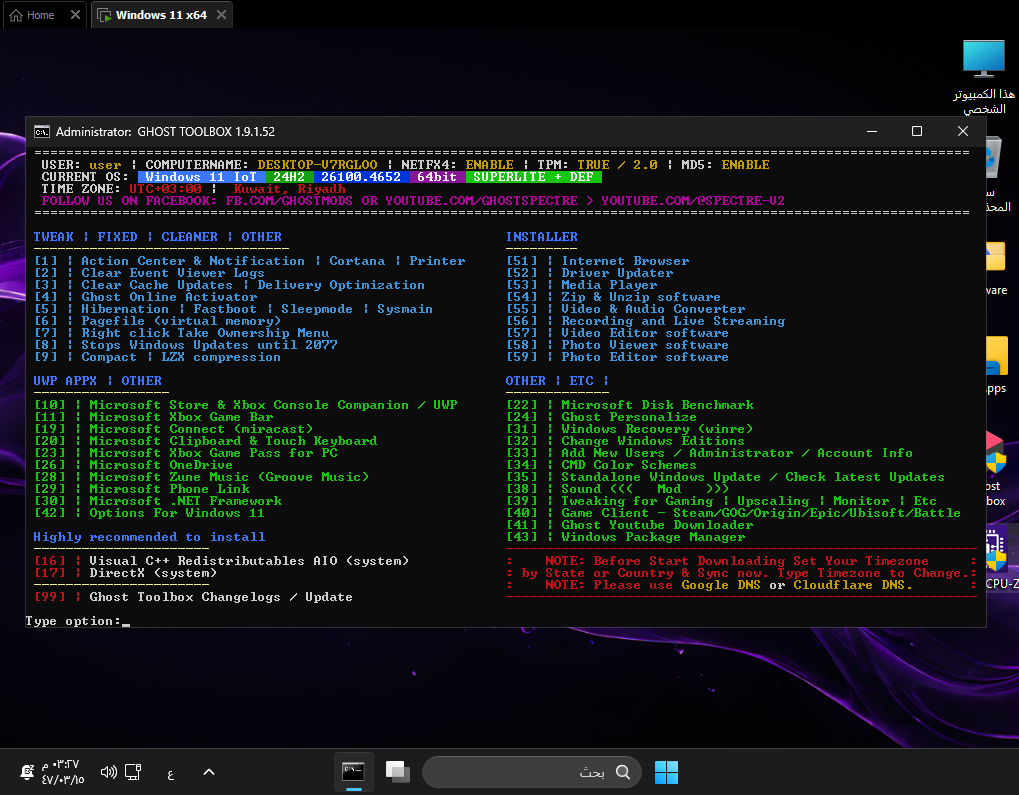Click the computer name 'DESKTOP-V7RGLOO'

317,165
